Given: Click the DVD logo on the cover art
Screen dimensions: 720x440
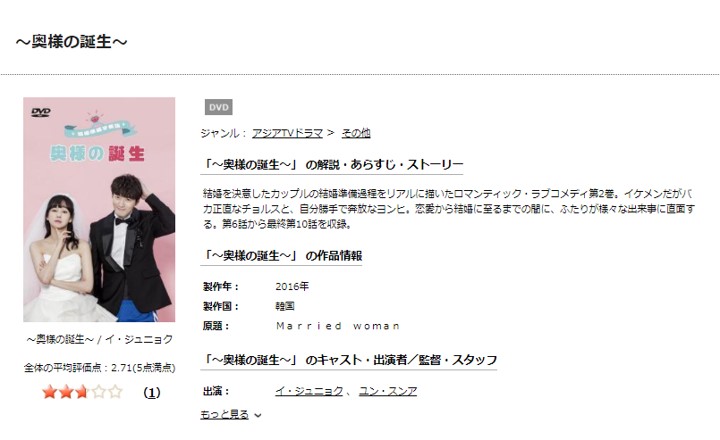Looking at the screenshot, I should click(41, 112).
